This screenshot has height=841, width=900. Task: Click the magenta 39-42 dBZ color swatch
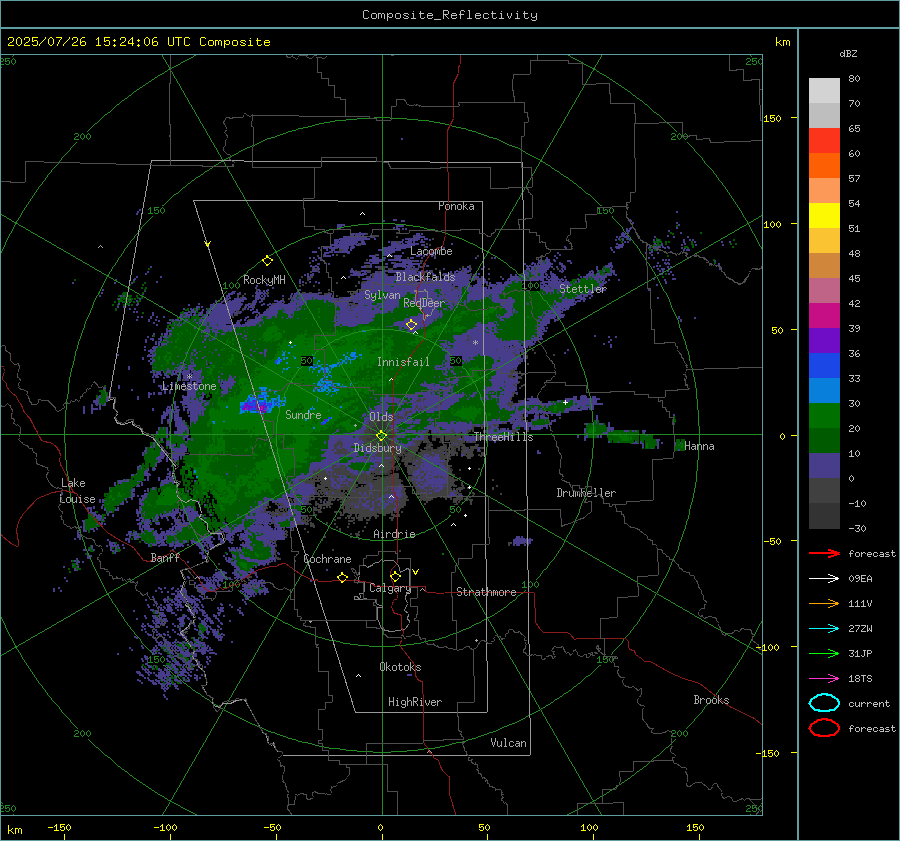click(824, 316)
